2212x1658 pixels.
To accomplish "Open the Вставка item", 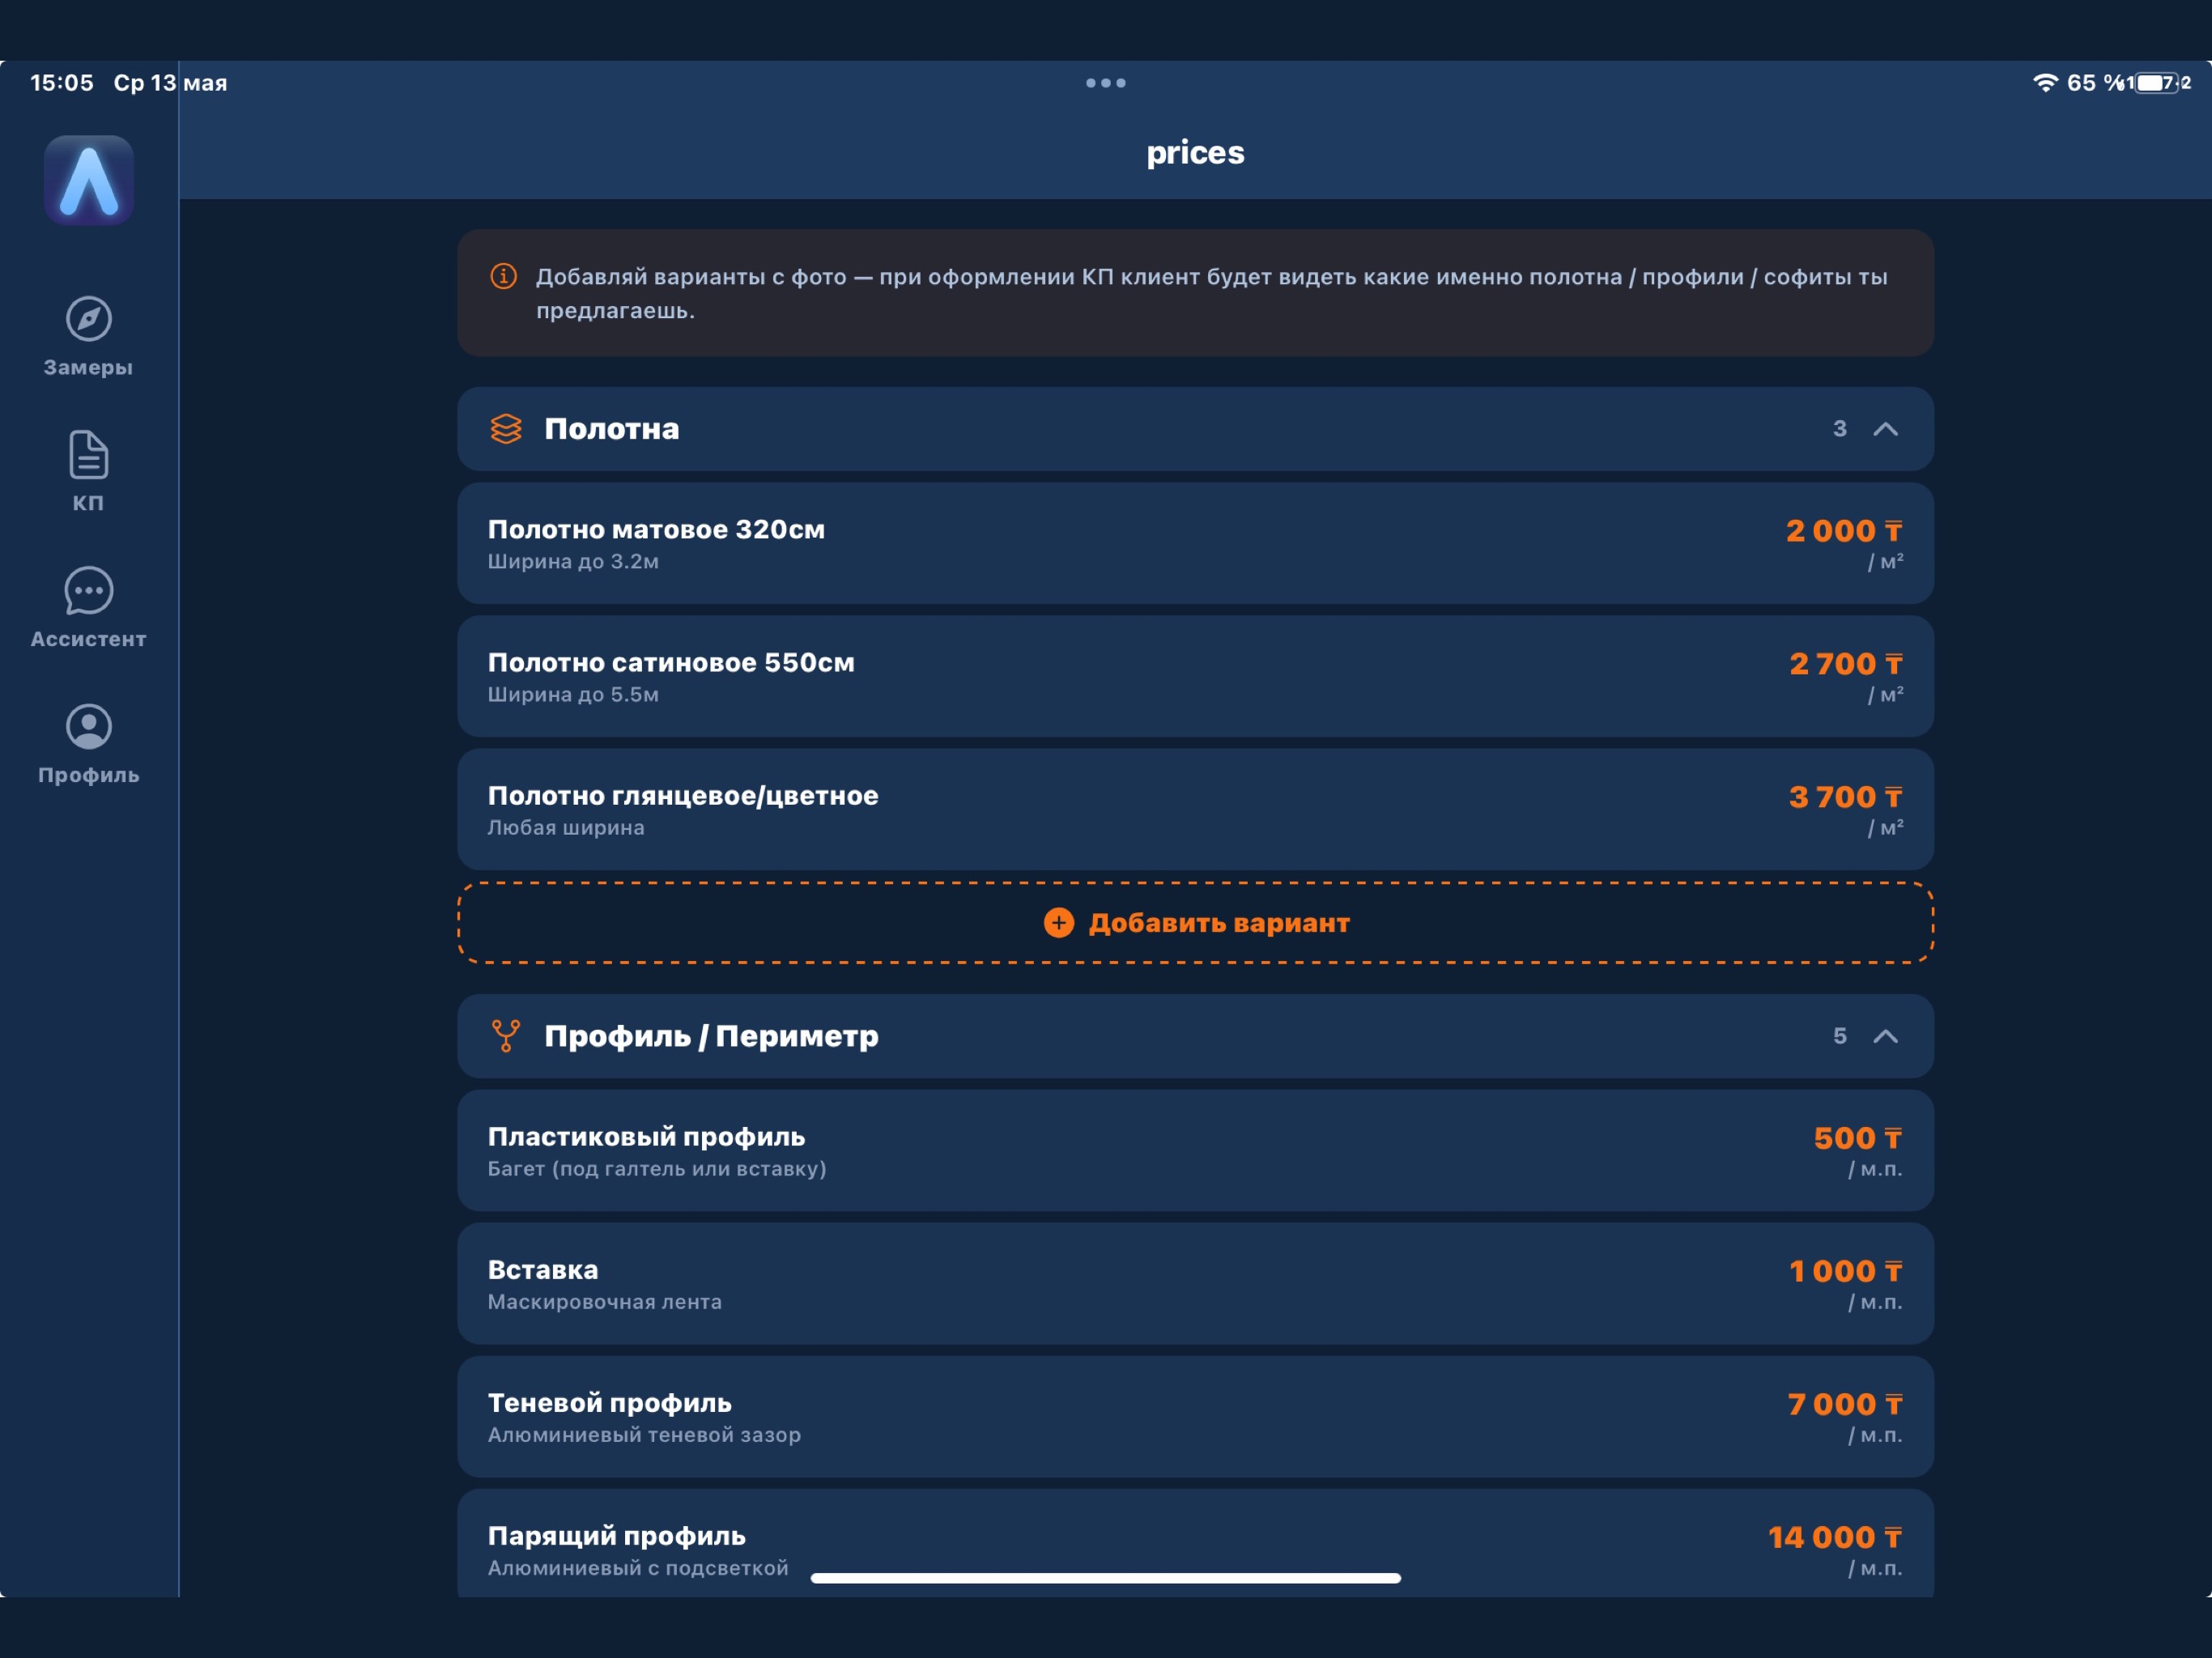I will point(1195,1284).
